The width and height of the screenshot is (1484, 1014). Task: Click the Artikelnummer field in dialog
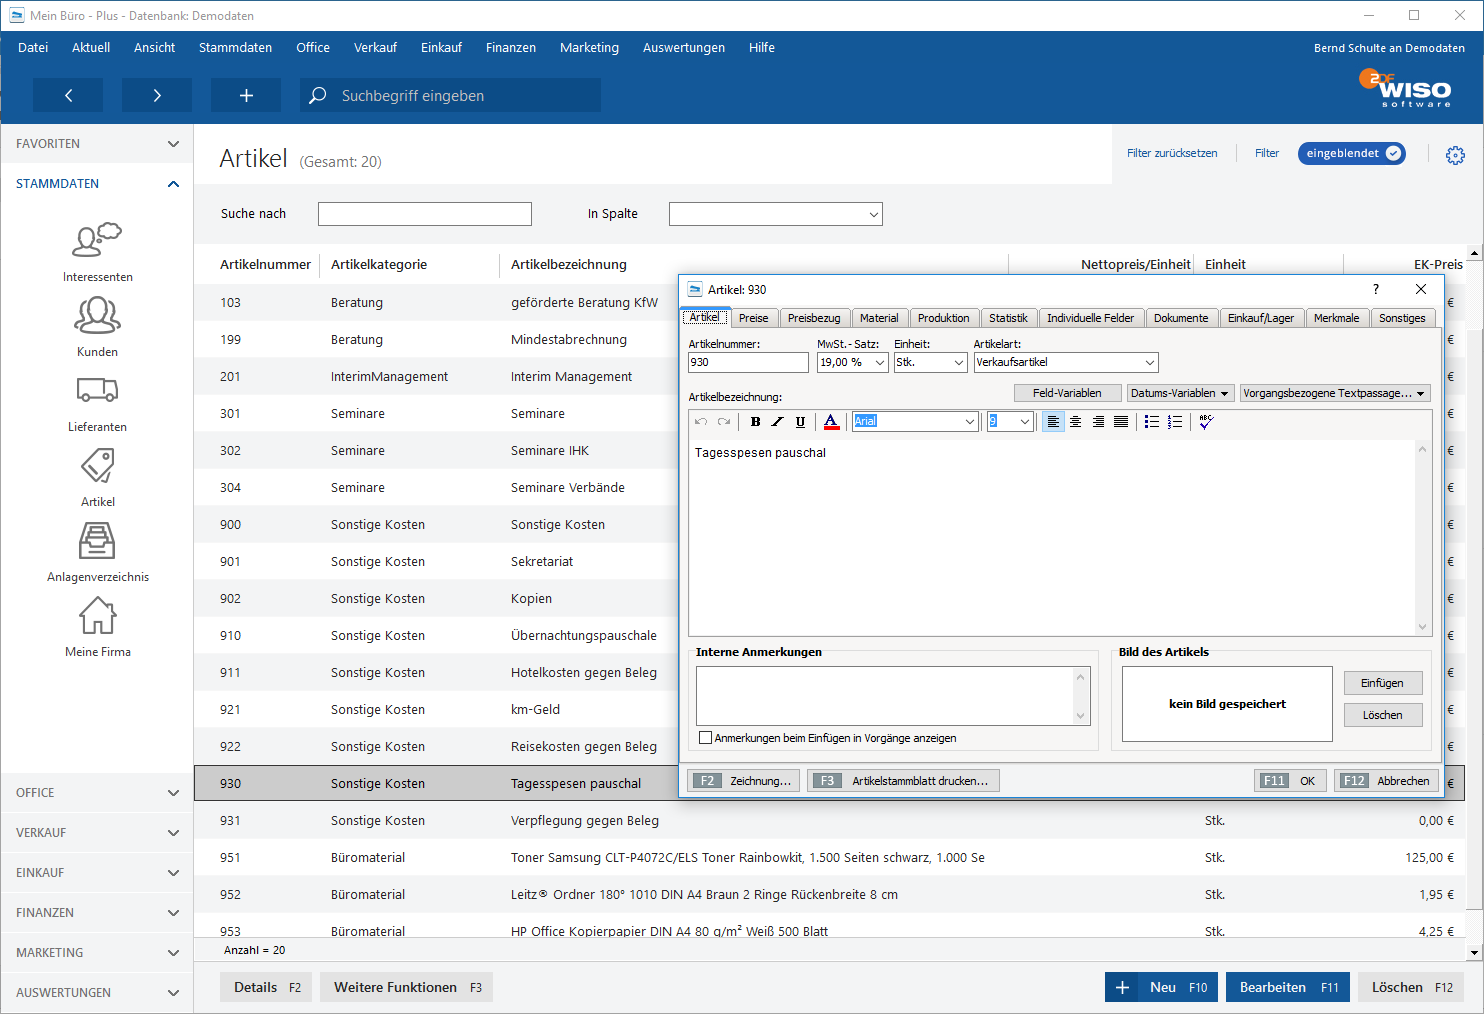click(749, 362)
